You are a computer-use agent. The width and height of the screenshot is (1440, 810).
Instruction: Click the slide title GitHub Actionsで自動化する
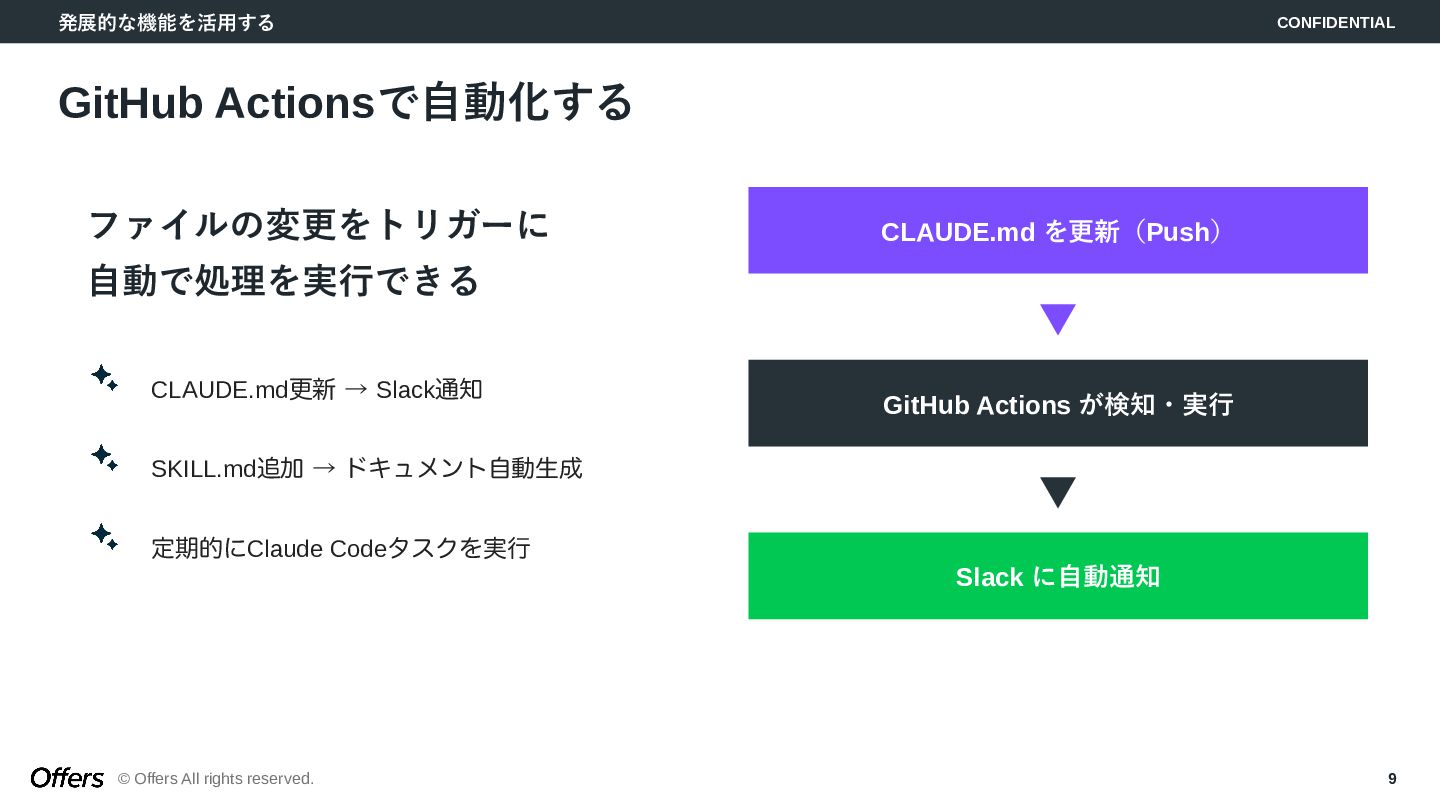pyautogui.click(x=345, y=102)
